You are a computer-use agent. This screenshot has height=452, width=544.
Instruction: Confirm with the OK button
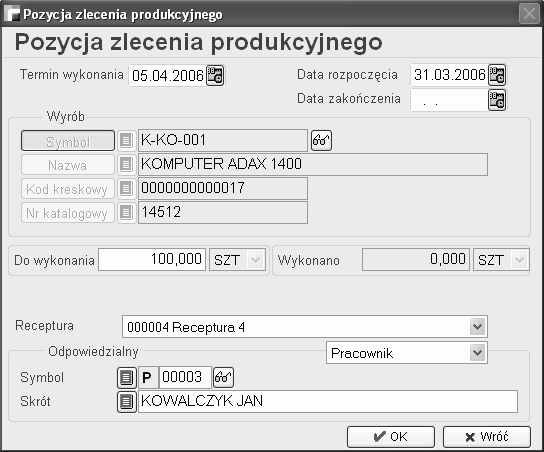pos(391,437)
